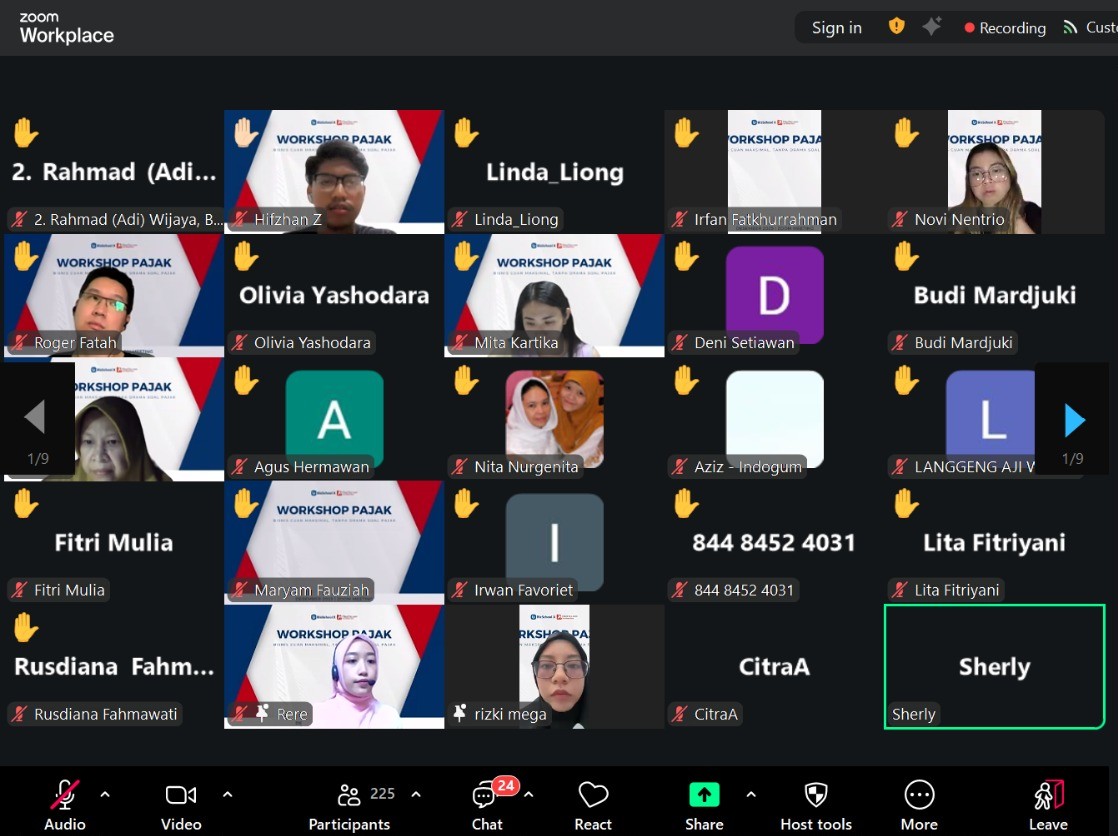
Task: Go to previous gallery page with left arrow
Action: click(35, 417)
